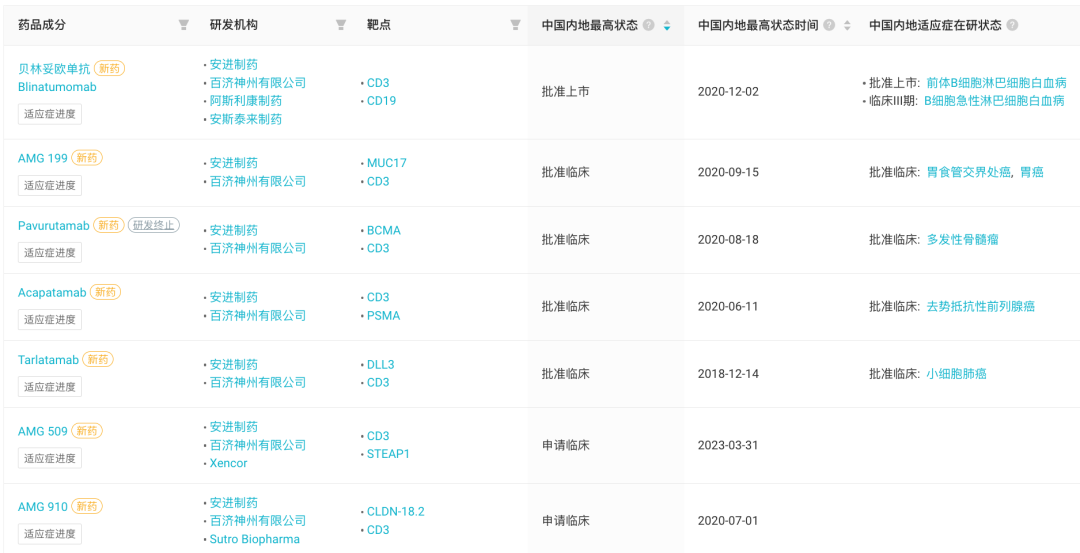Open Blinatumomab drug name link
The height and width of the screenshot is (553, 1080).
pos(57,87)
